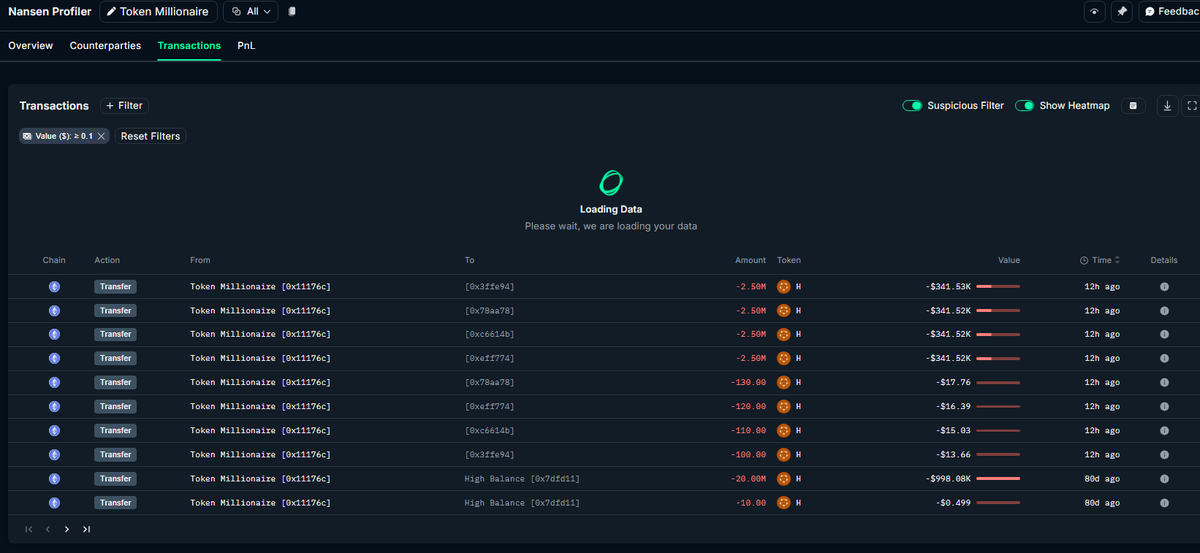Copy address using the clipboard icon
This screenshot has height=553, width=1200.
point(291,12)
